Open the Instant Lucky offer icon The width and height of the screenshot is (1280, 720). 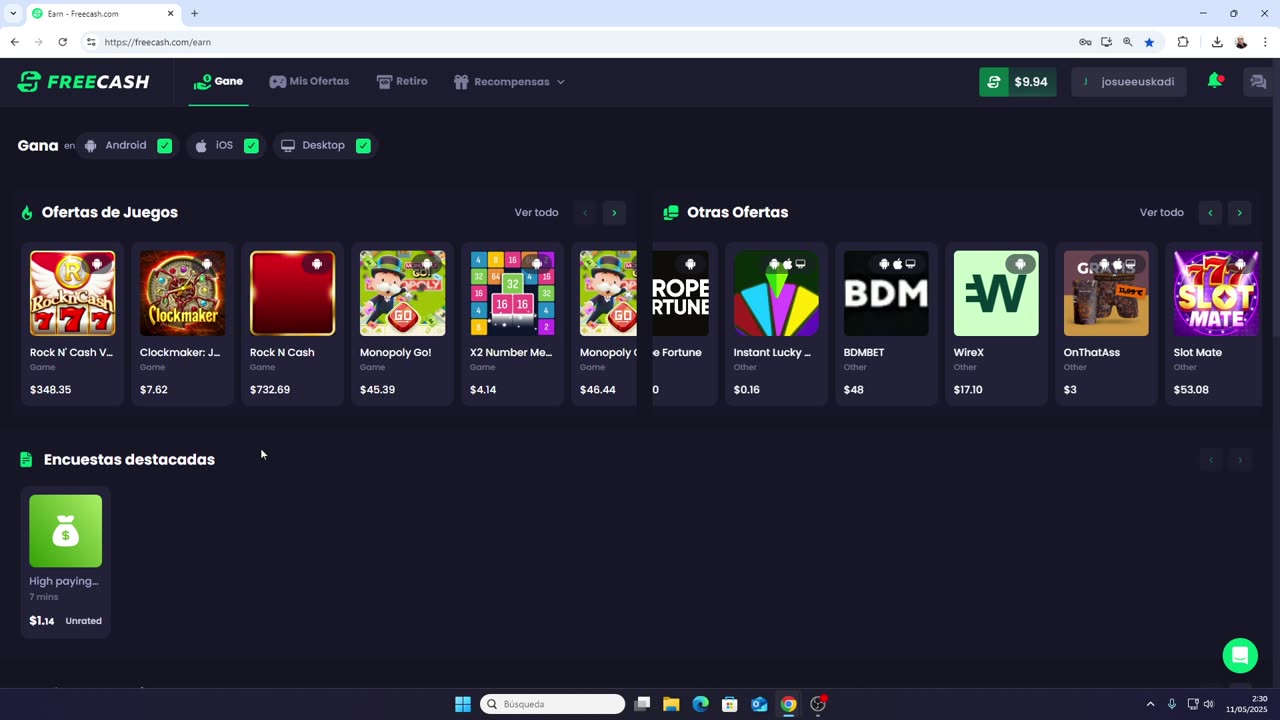tap(776, 293)
